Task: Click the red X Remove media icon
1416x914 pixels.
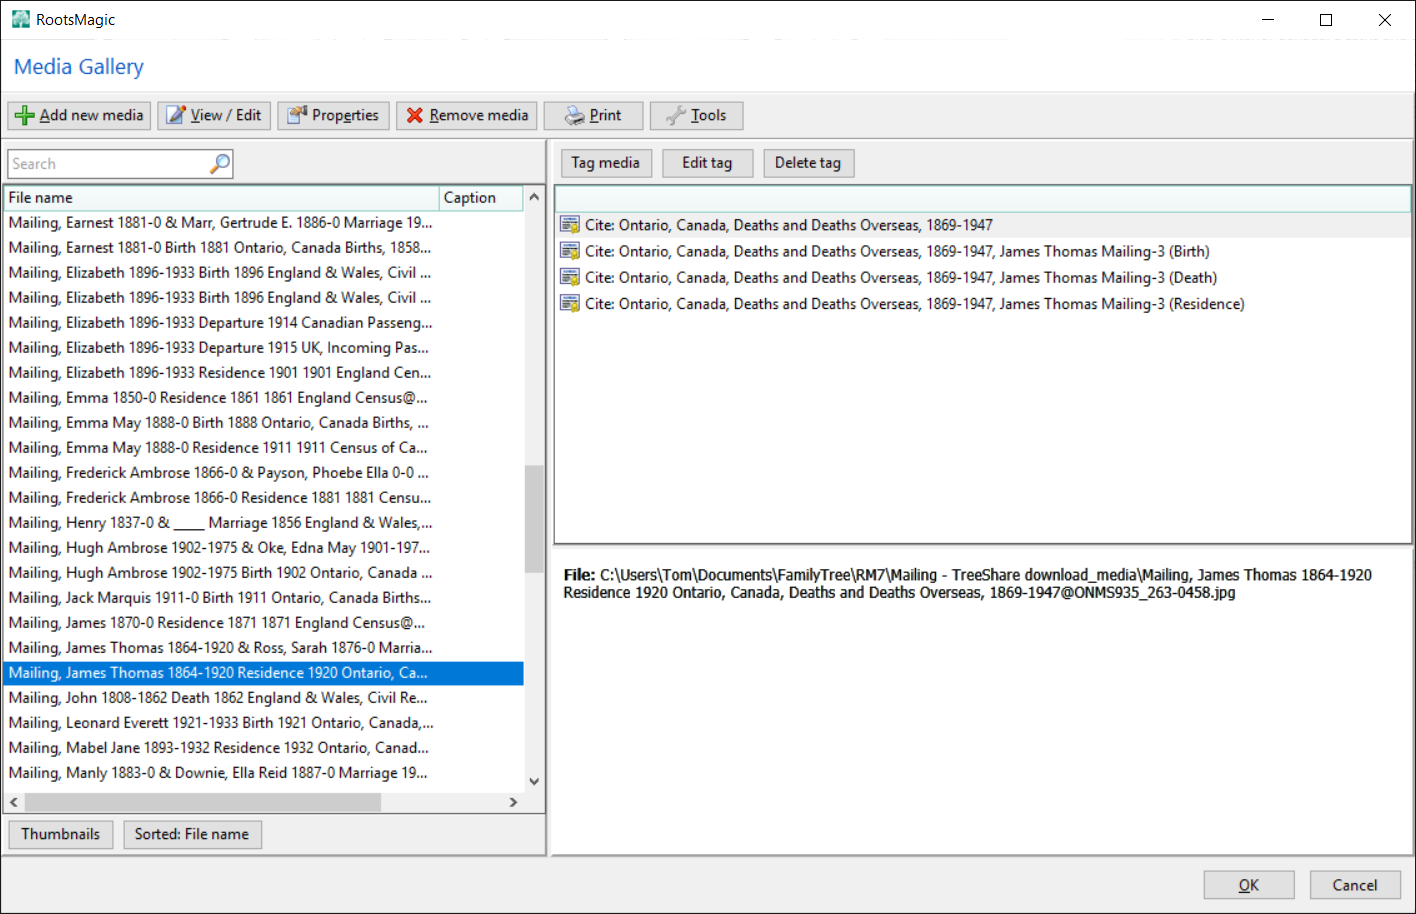Action: click(415, 116)
